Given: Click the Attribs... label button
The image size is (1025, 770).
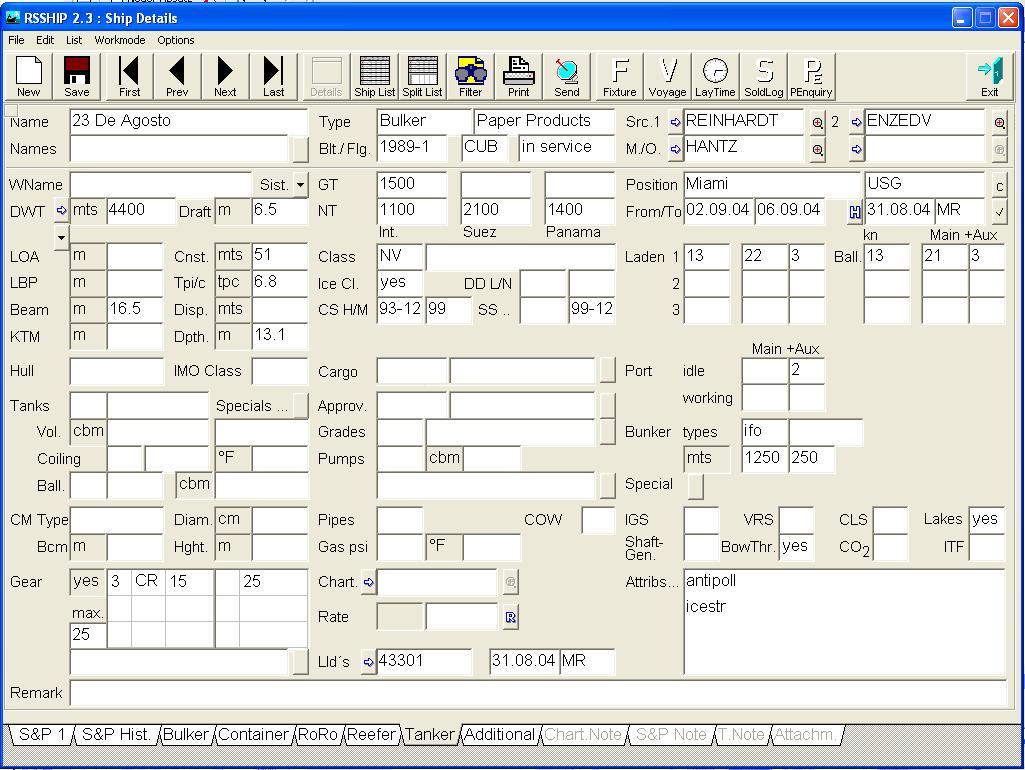Looking at the screenshot, I should [x=652, y=582].
